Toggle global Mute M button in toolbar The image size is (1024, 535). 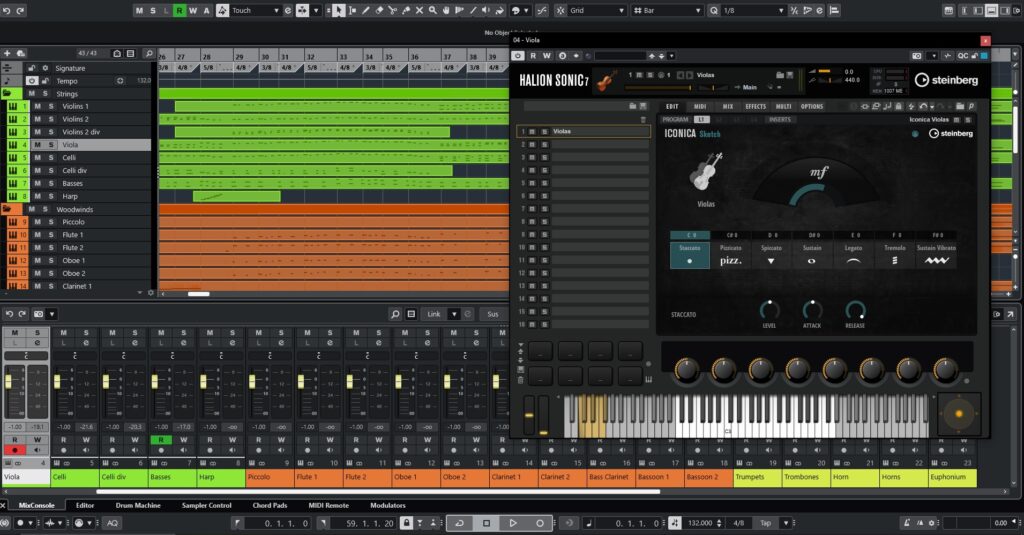click(x=139, y=10)
